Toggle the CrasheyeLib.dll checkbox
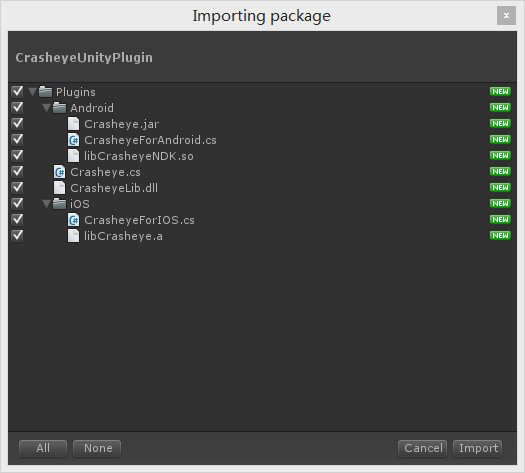The height and width of the screenshot is (473, 525). coord(17,187)
